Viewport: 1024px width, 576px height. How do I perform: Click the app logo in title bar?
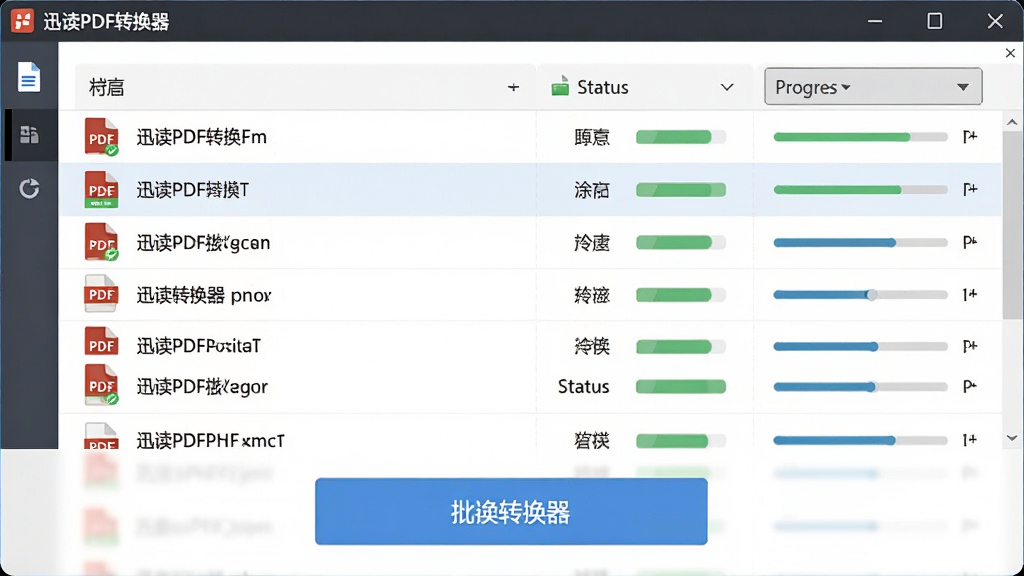pyautogui.click(x=22, y=21)
